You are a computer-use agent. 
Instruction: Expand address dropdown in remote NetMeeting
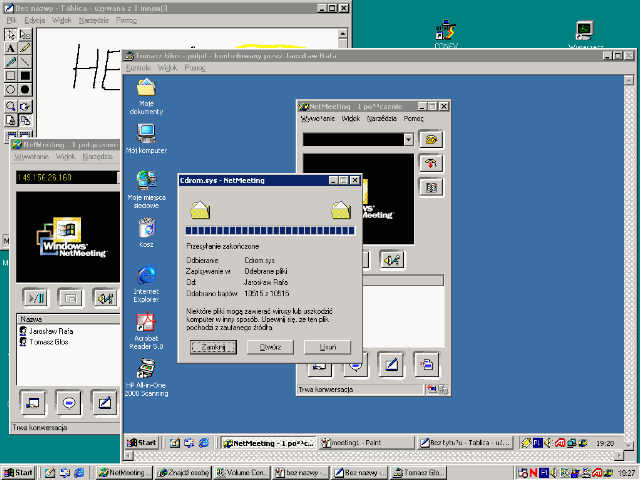(x=408, y=140)
